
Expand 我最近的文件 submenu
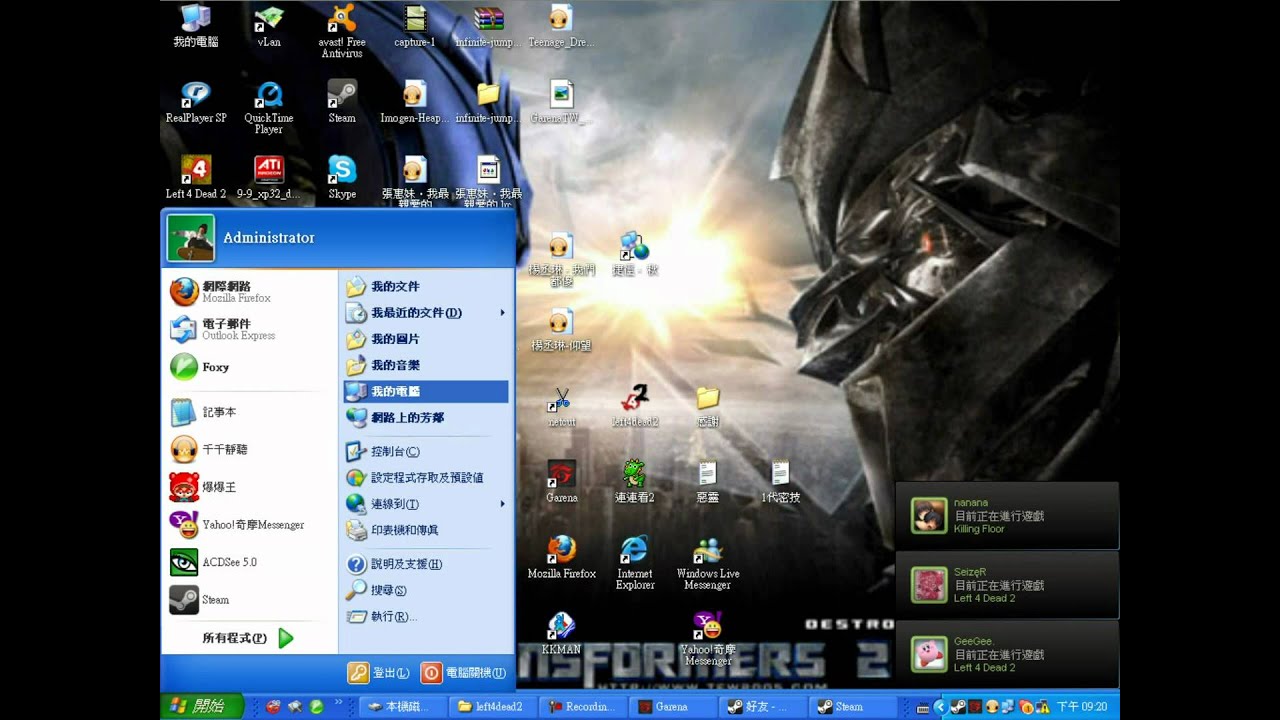point(426,313)
